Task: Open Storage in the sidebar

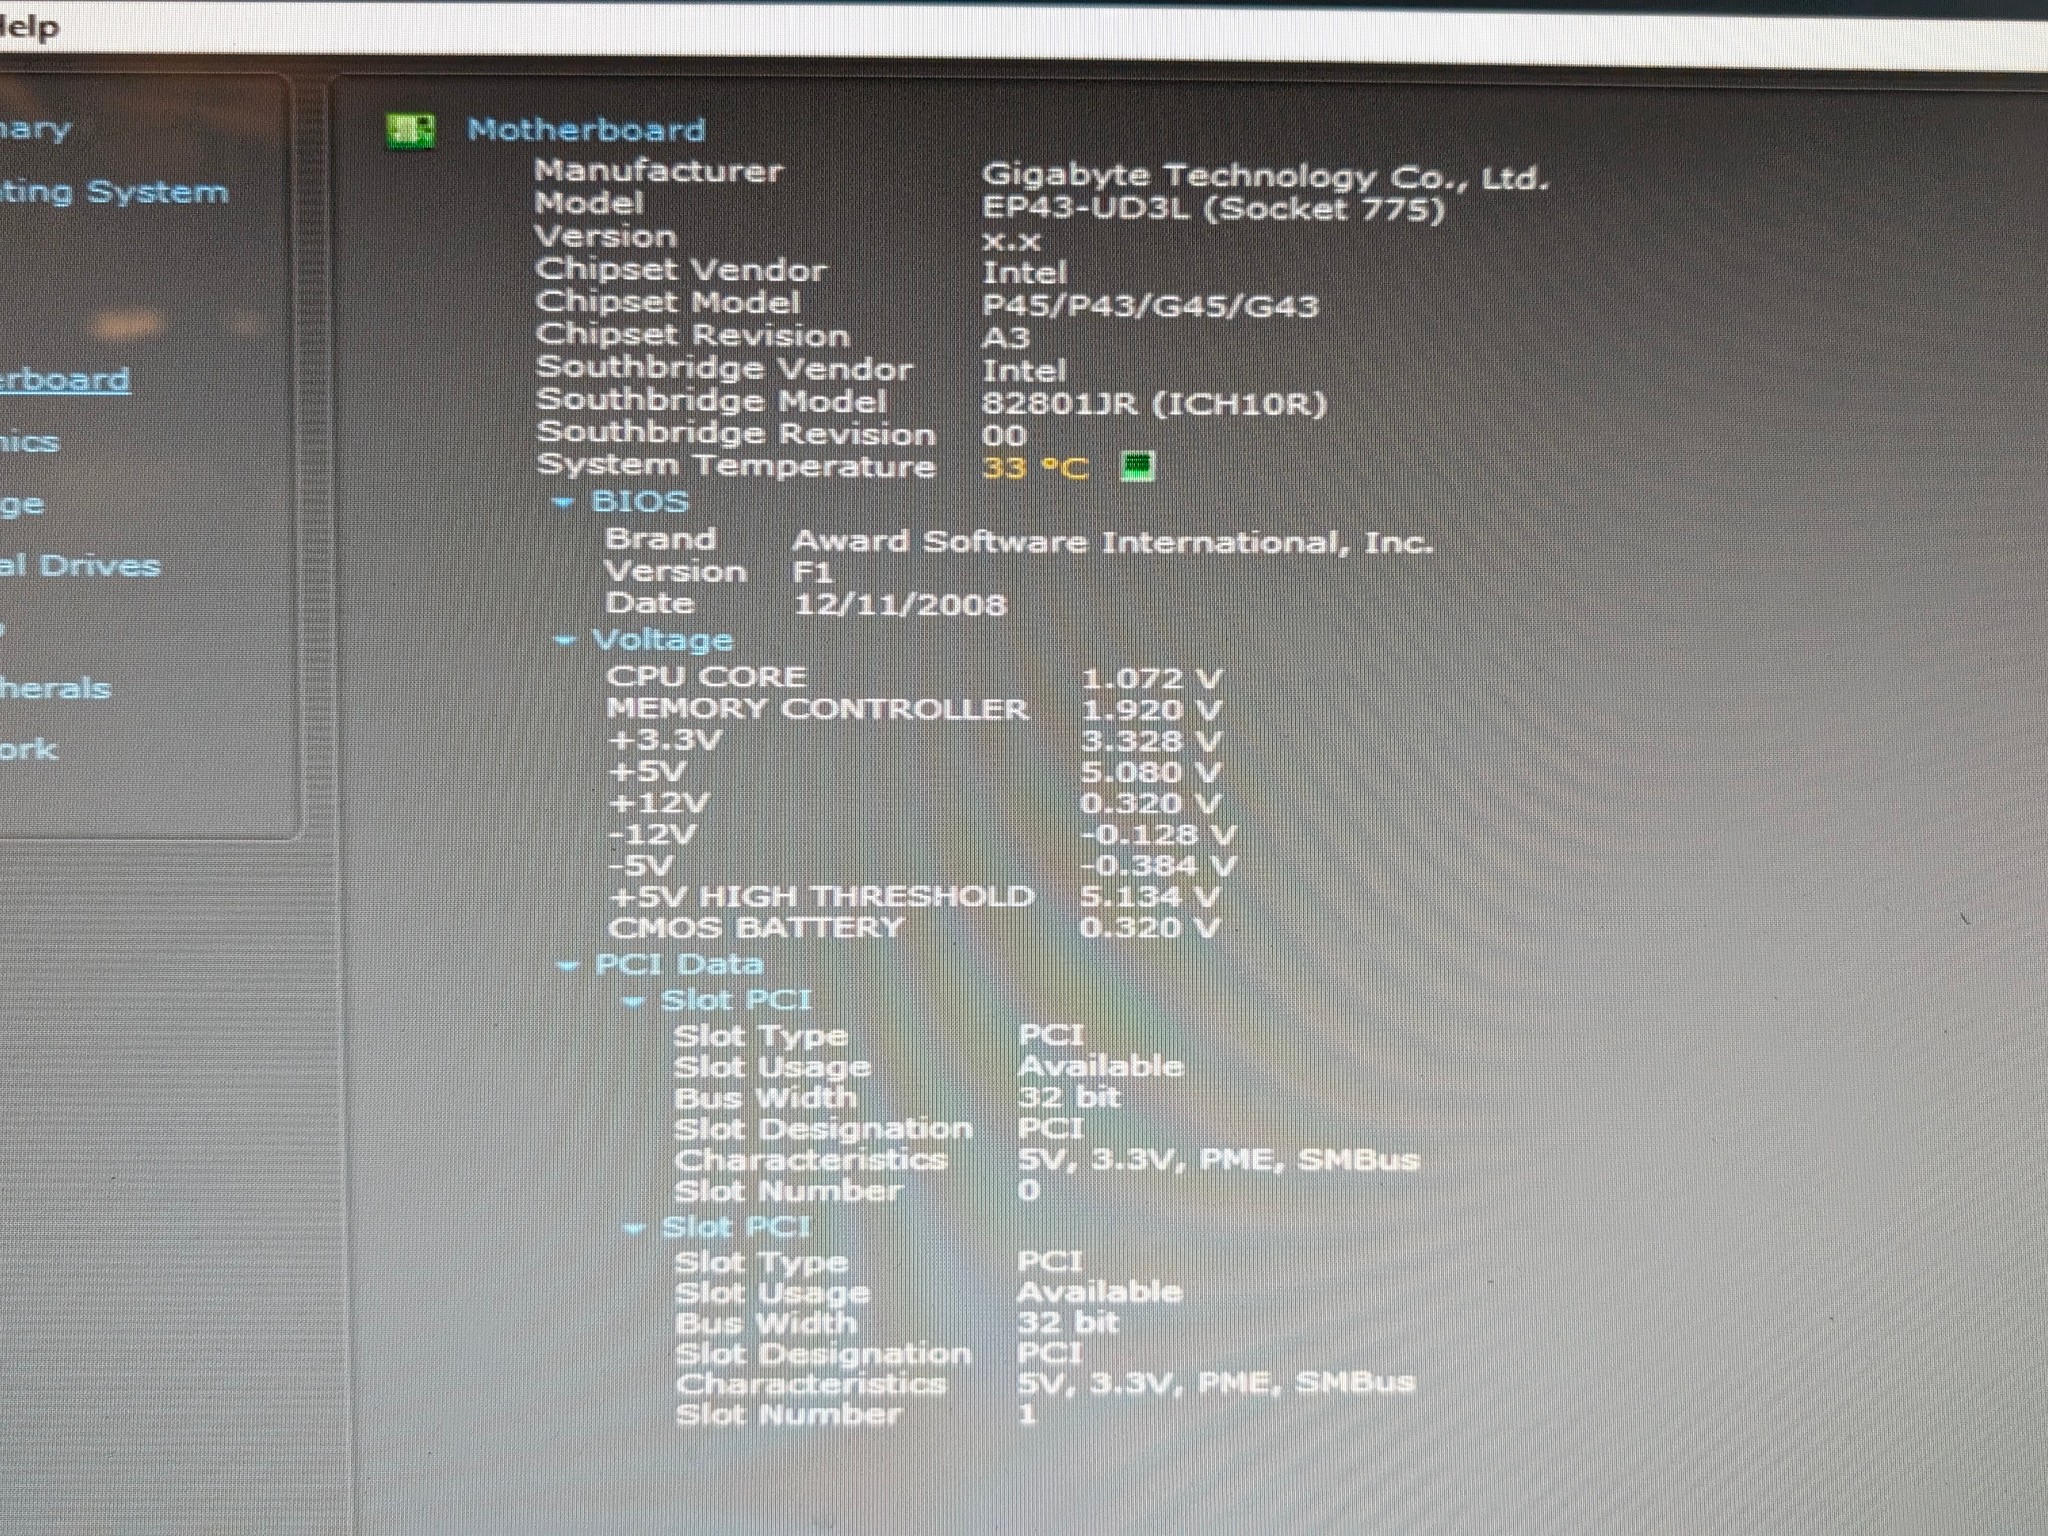Action: [22, 505]
